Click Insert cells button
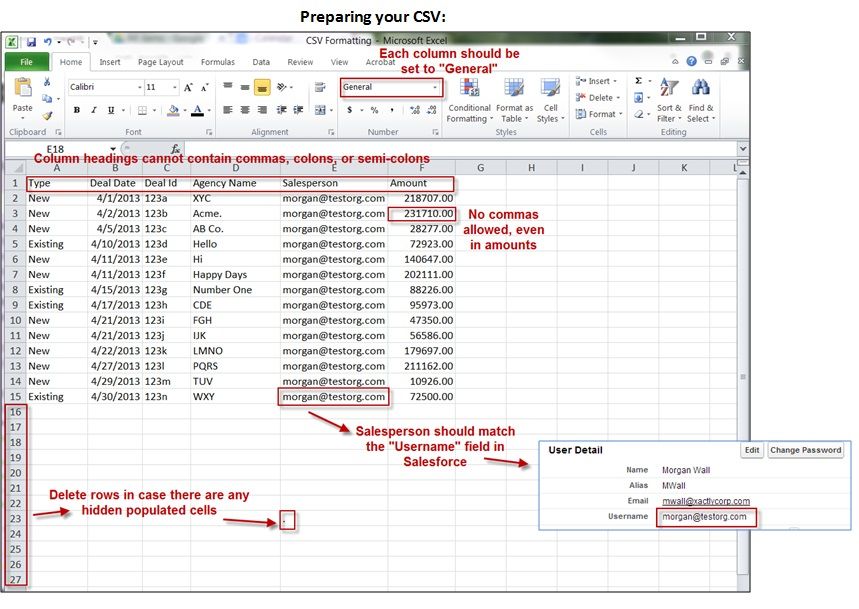 pyautogui.click(x=597, y=81)
